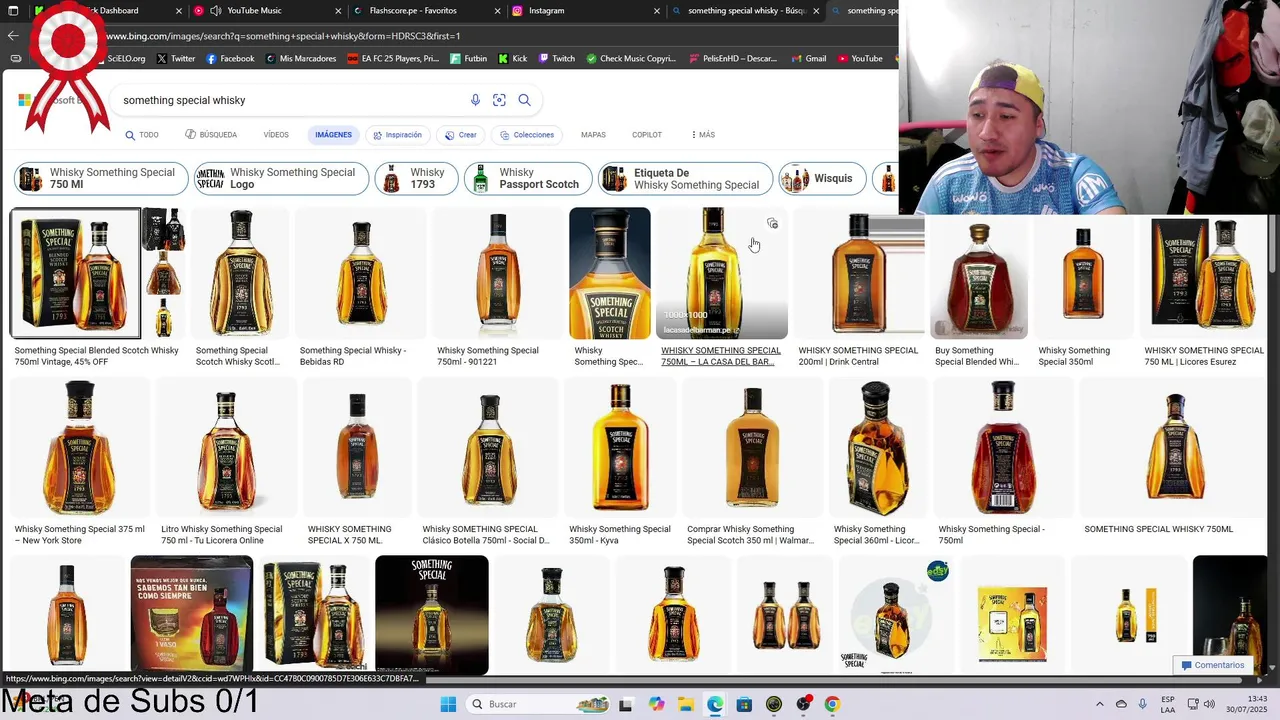The width and height of the screenshot is (1280, 720).
Task: Open the MÁS more options menu
Action: [x=703, y=134]
